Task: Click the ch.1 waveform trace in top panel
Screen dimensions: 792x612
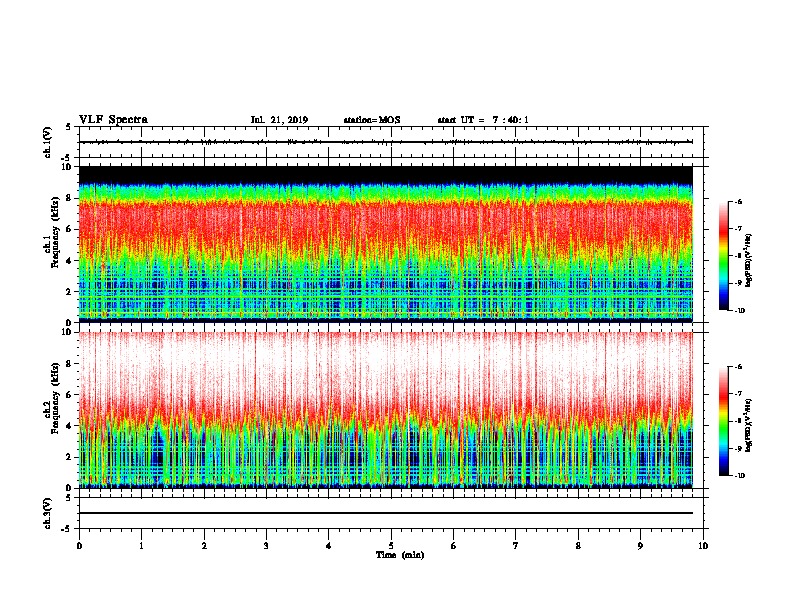Action: pyautogui.click(x=386, y=142)
